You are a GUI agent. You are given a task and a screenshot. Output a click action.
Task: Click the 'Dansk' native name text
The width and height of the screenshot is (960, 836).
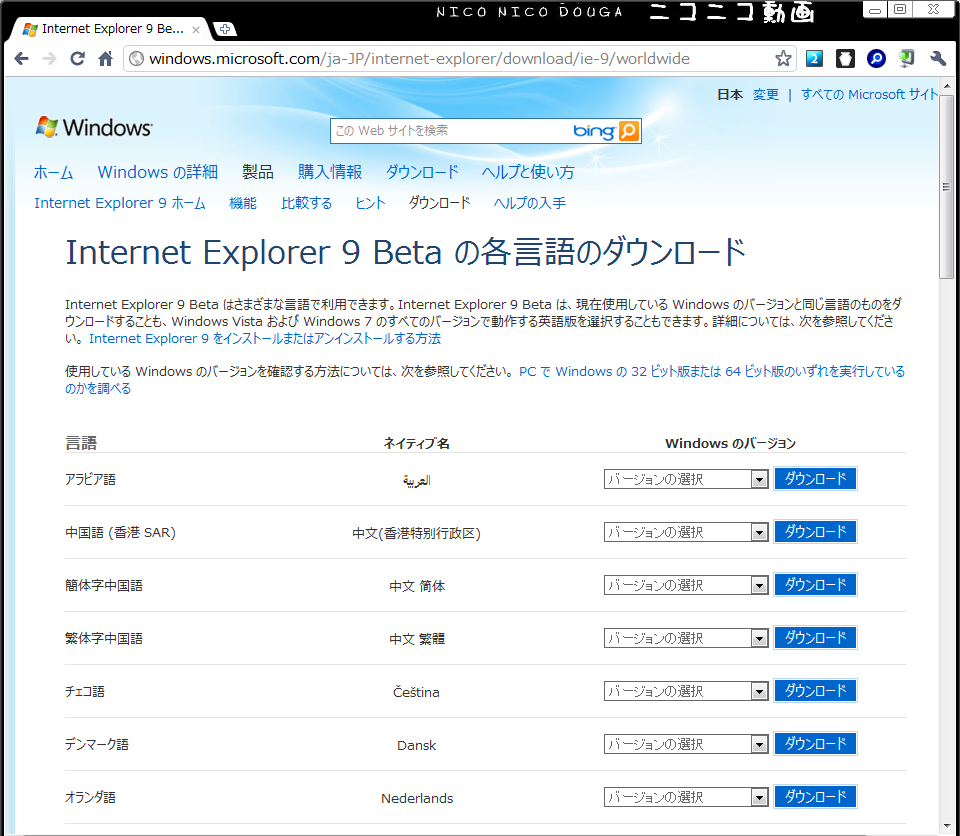pos(416,745)
